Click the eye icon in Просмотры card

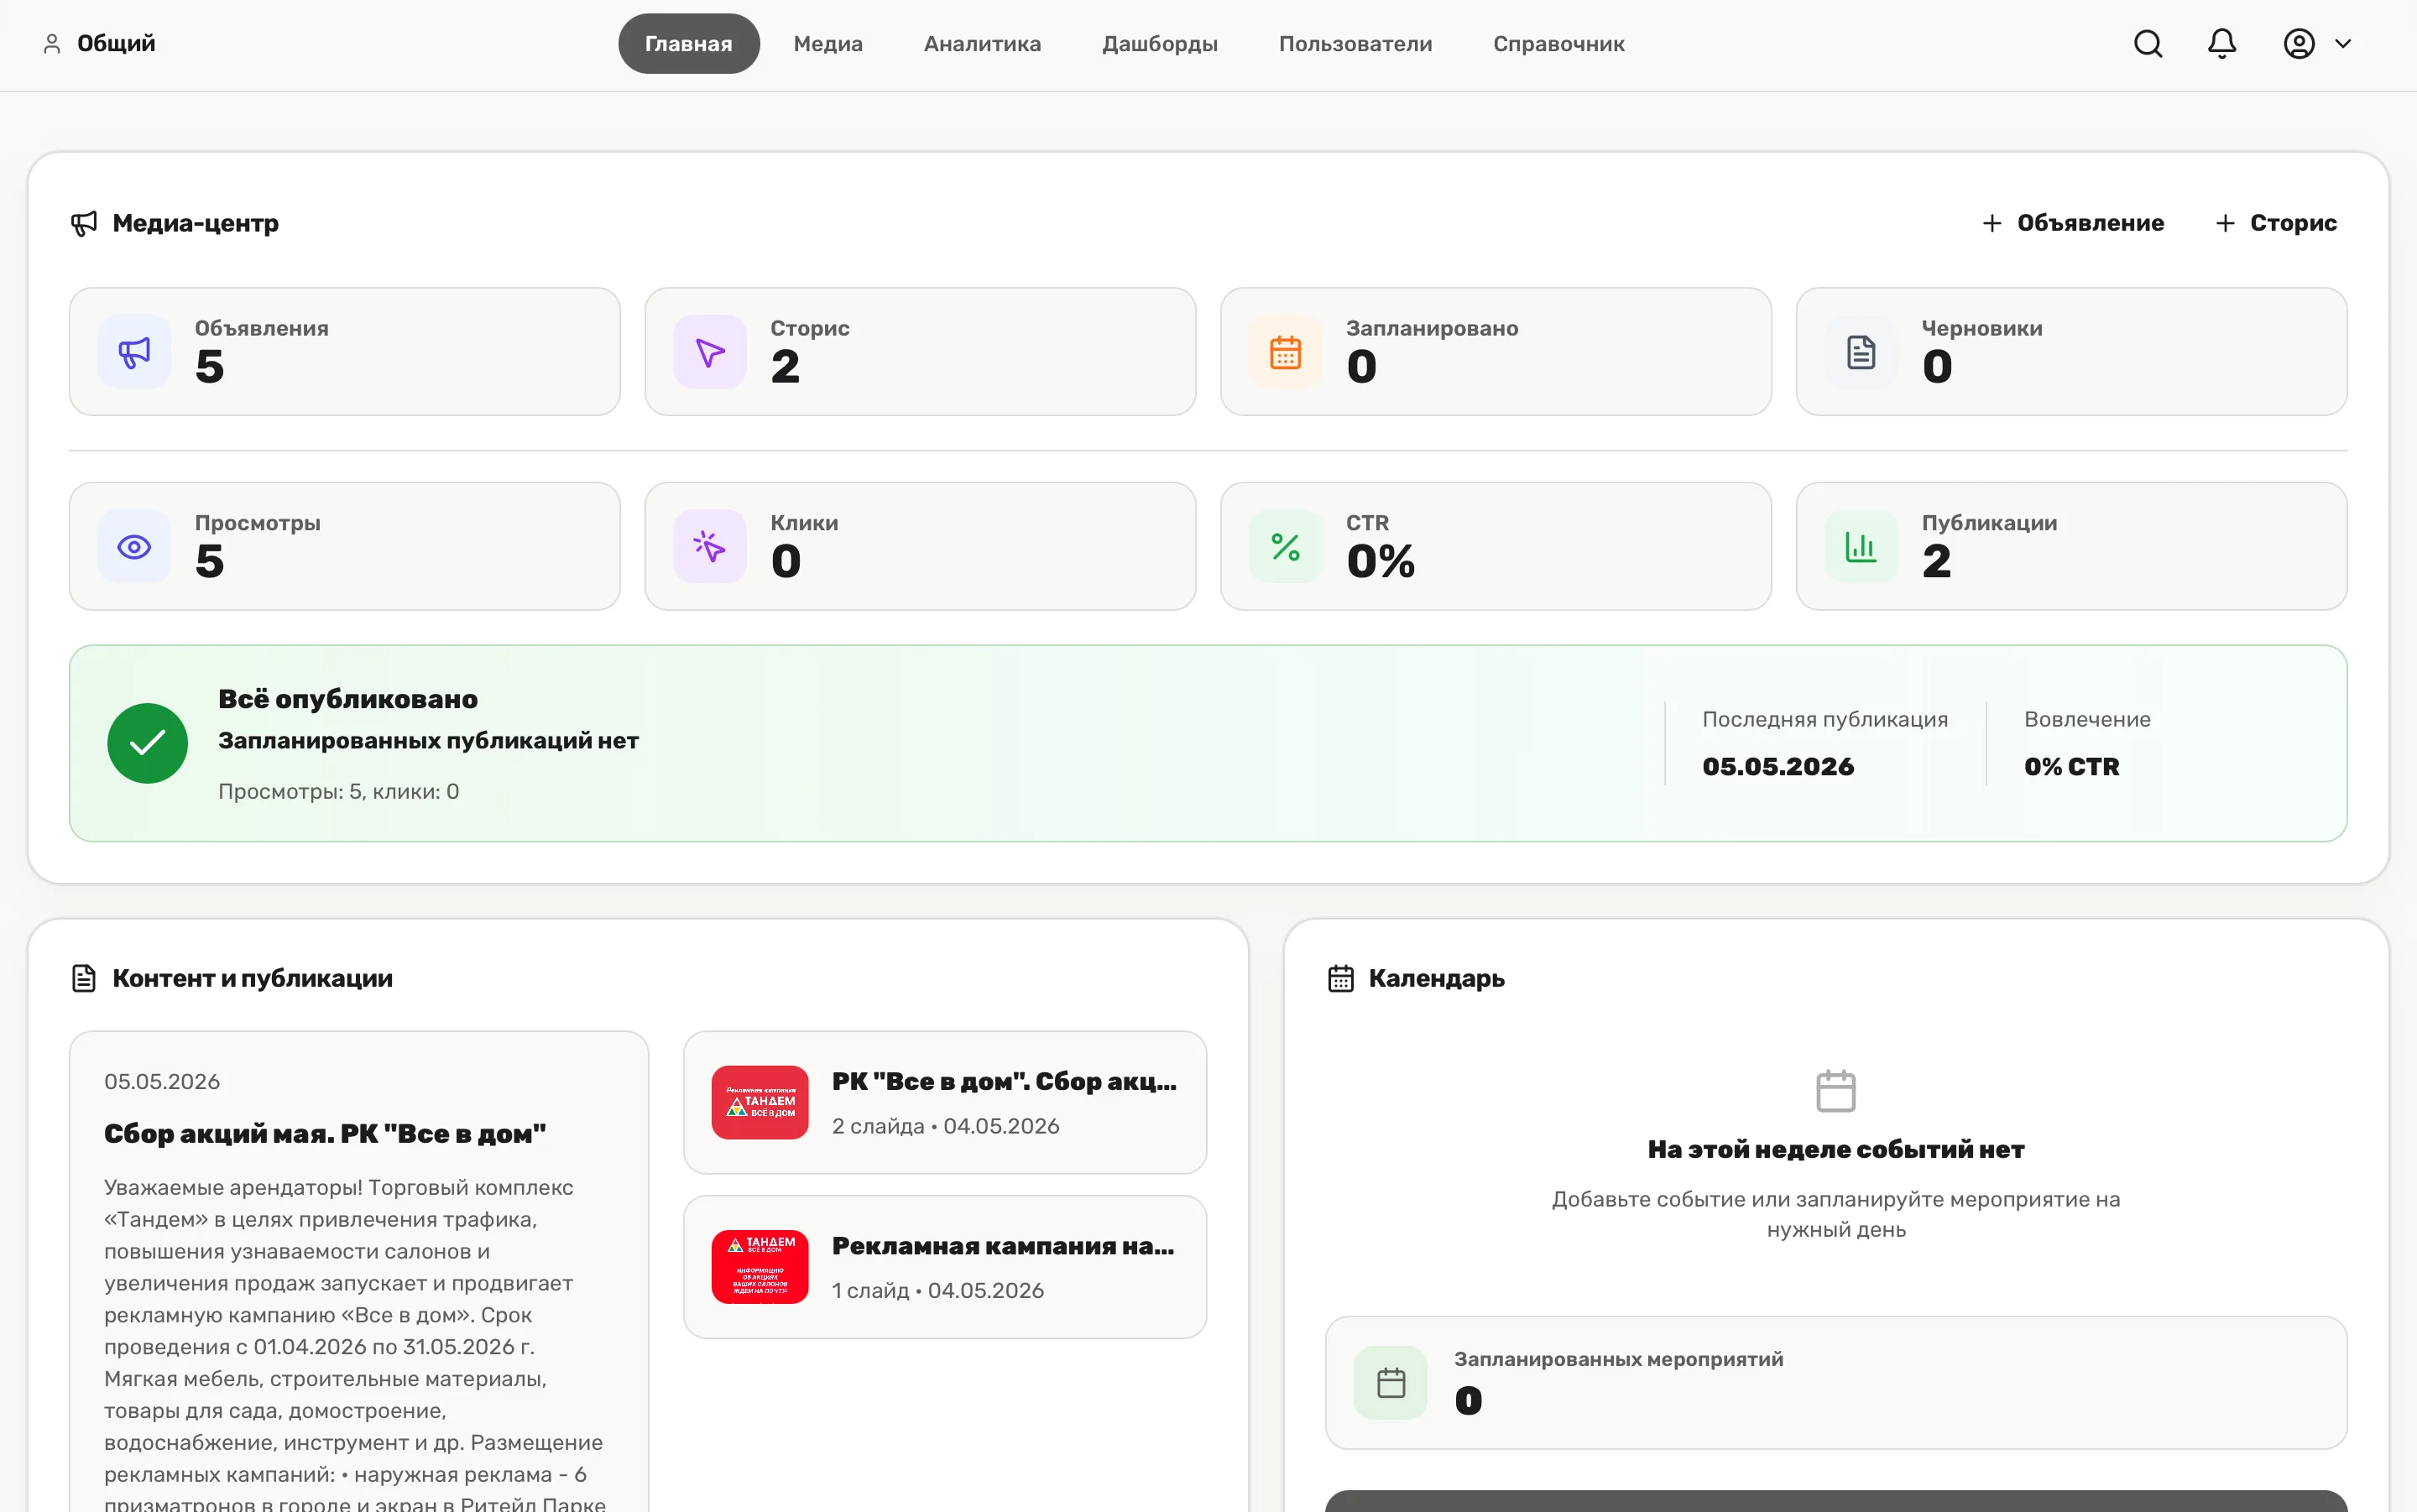click(134, 547)
